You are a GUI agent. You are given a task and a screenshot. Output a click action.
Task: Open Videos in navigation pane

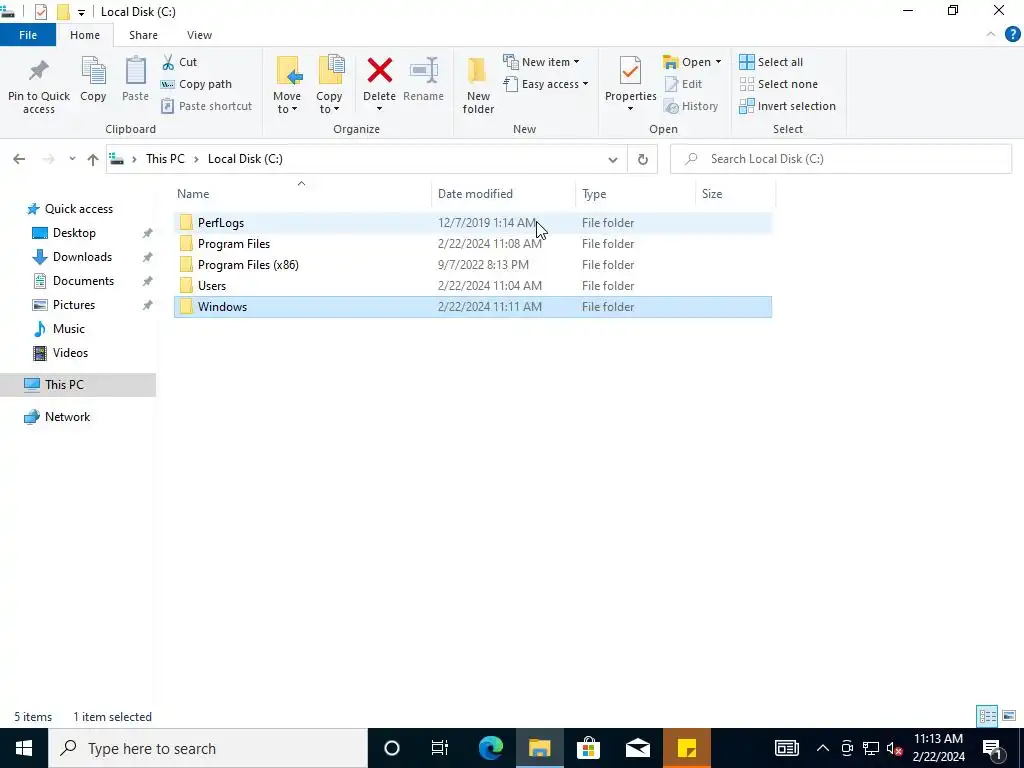coord(70,353)
